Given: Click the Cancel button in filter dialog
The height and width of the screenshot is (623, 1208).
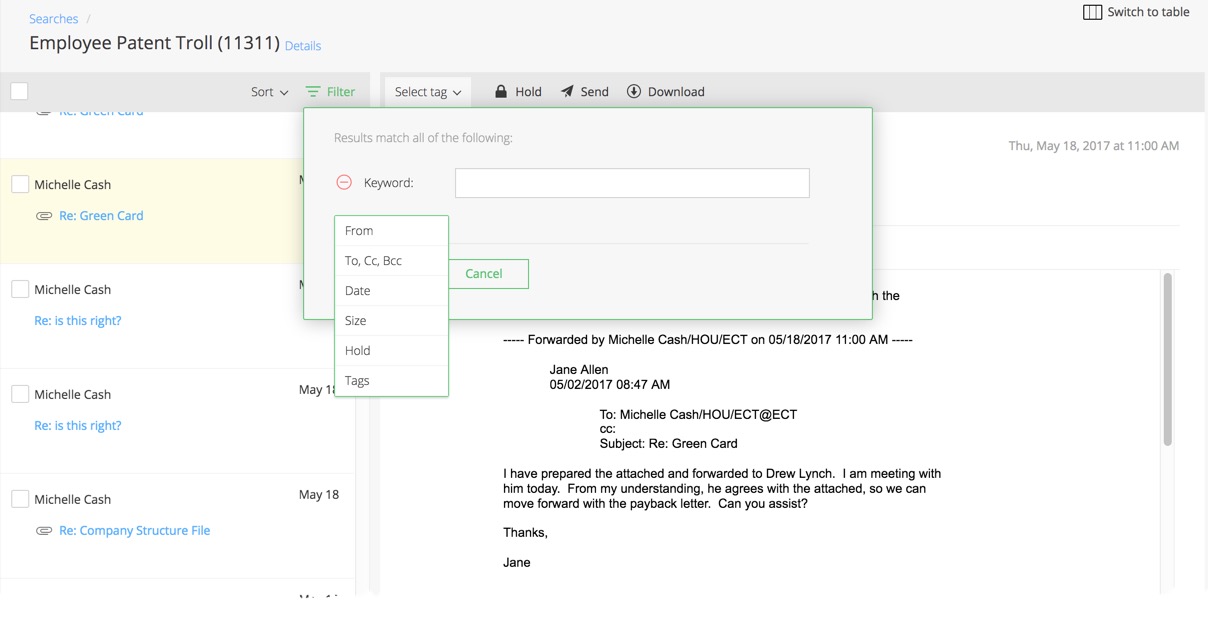Looking at the screenshot, I should point(484,273).
